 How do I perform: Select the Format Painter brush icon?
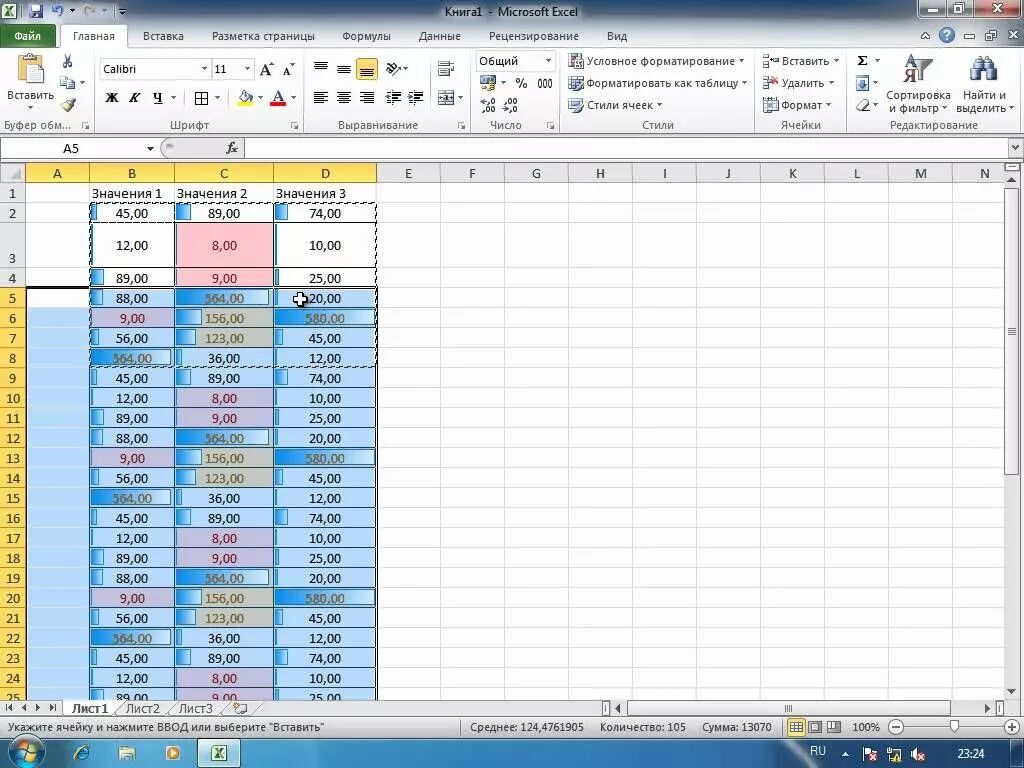(x=68, y=104)
